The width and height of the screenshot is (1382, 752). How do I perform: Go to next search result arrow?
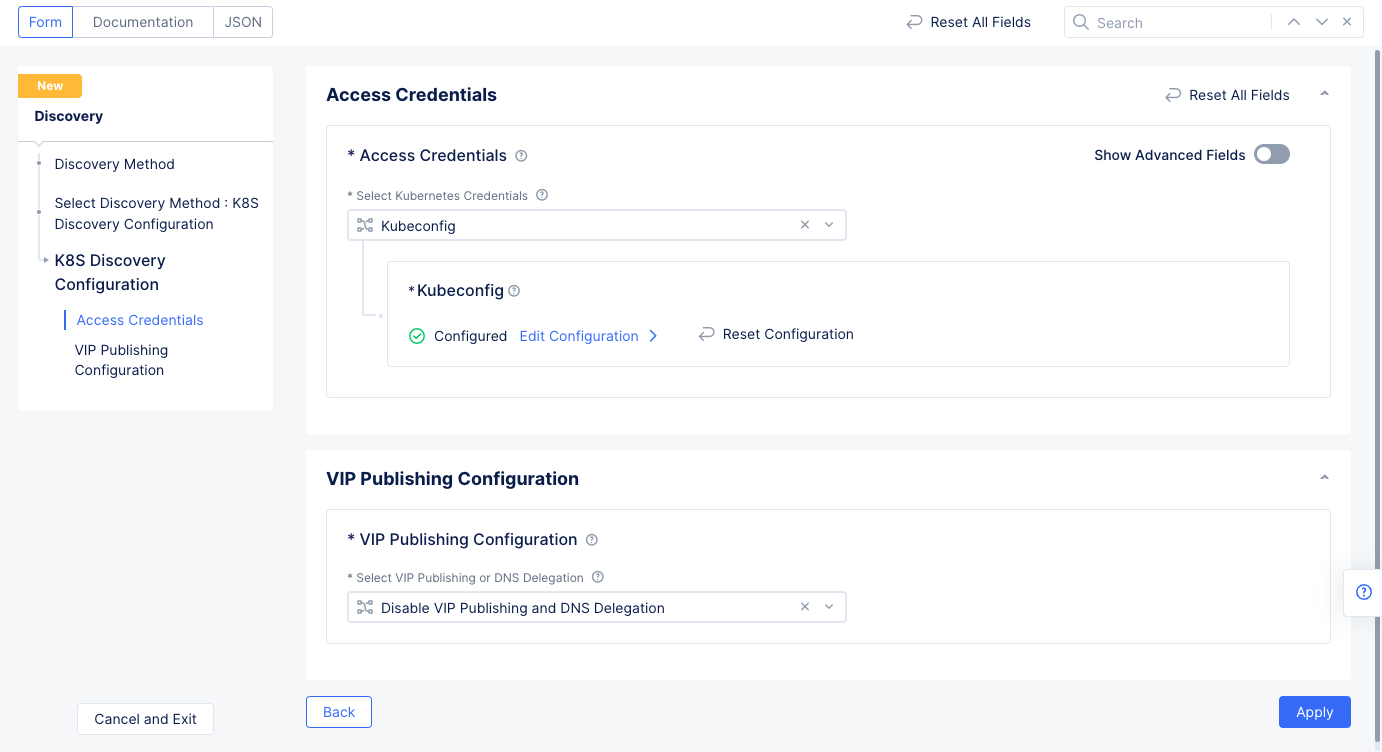pos(1322,22)
